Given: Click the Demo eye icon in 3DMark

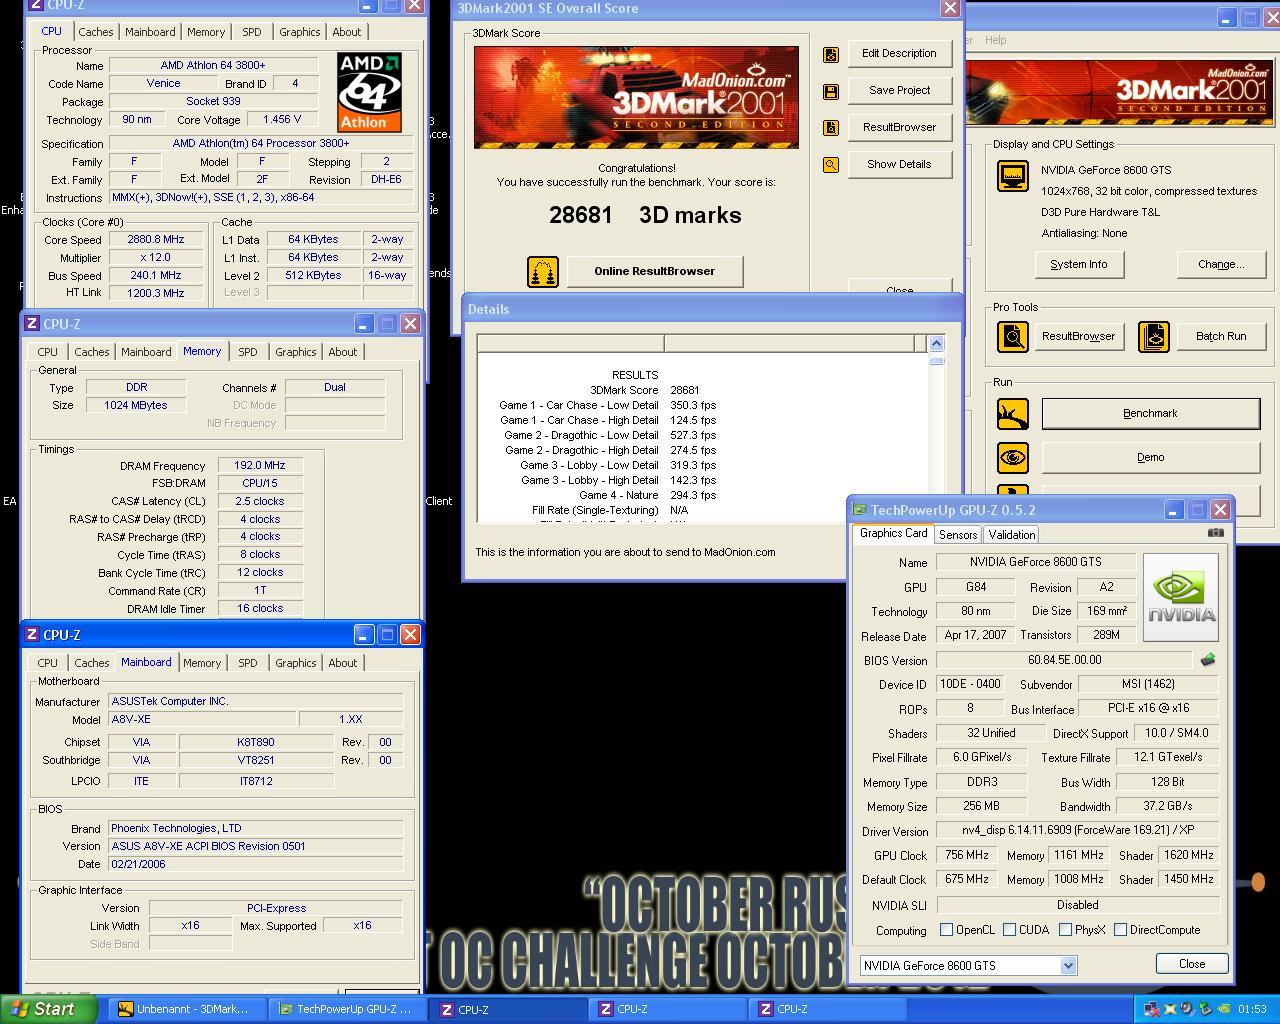Looking at the screenshot, I should pos(1013,457).
